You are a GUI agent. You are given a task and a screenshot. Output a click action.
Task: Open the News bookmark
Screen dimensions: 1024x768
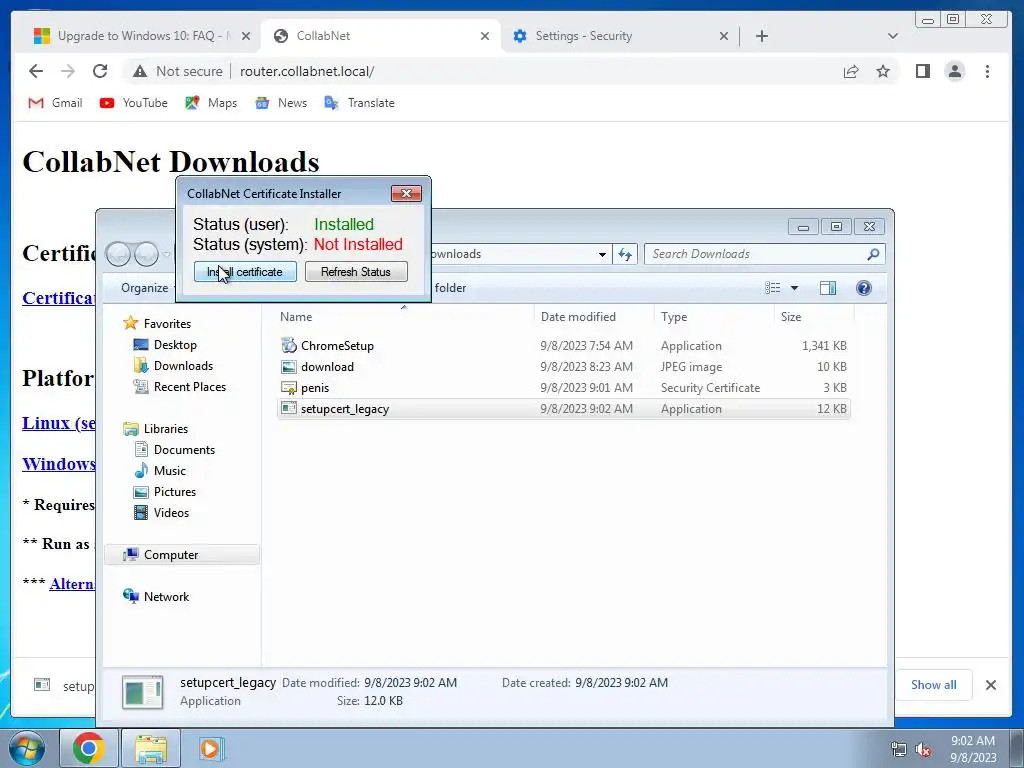pyautogui.click(x=281, y=103)
